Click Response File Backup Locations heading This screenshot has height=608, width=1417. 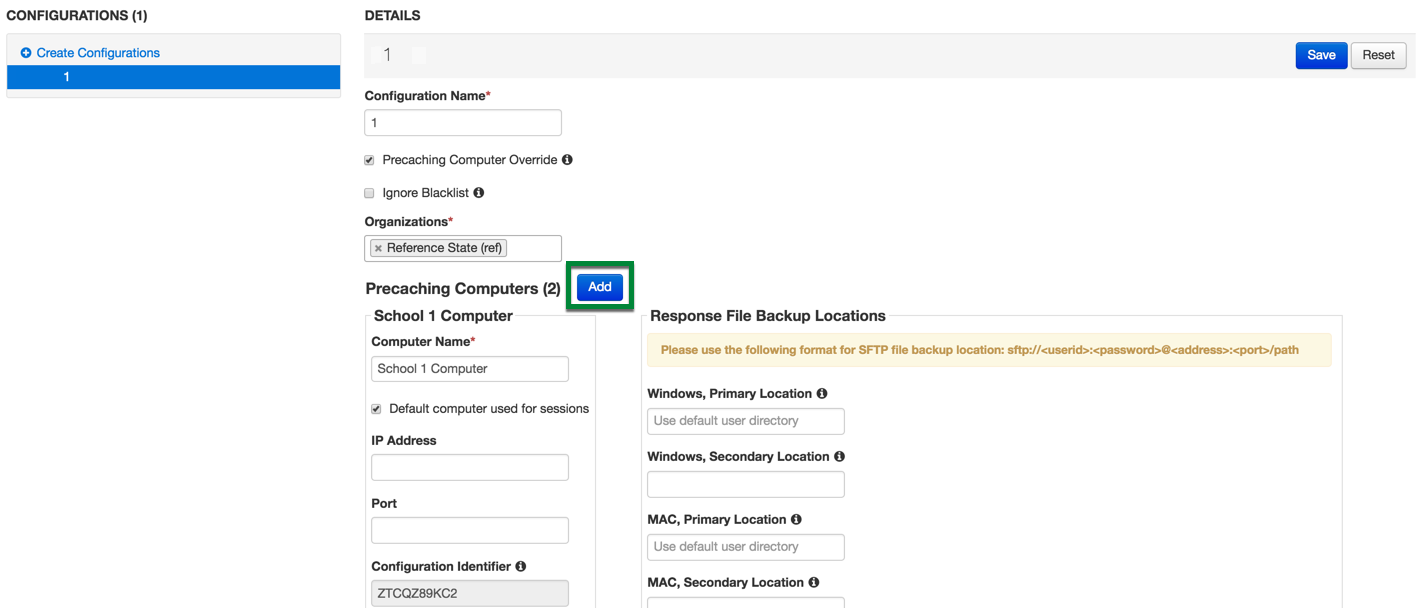point(768,316)
